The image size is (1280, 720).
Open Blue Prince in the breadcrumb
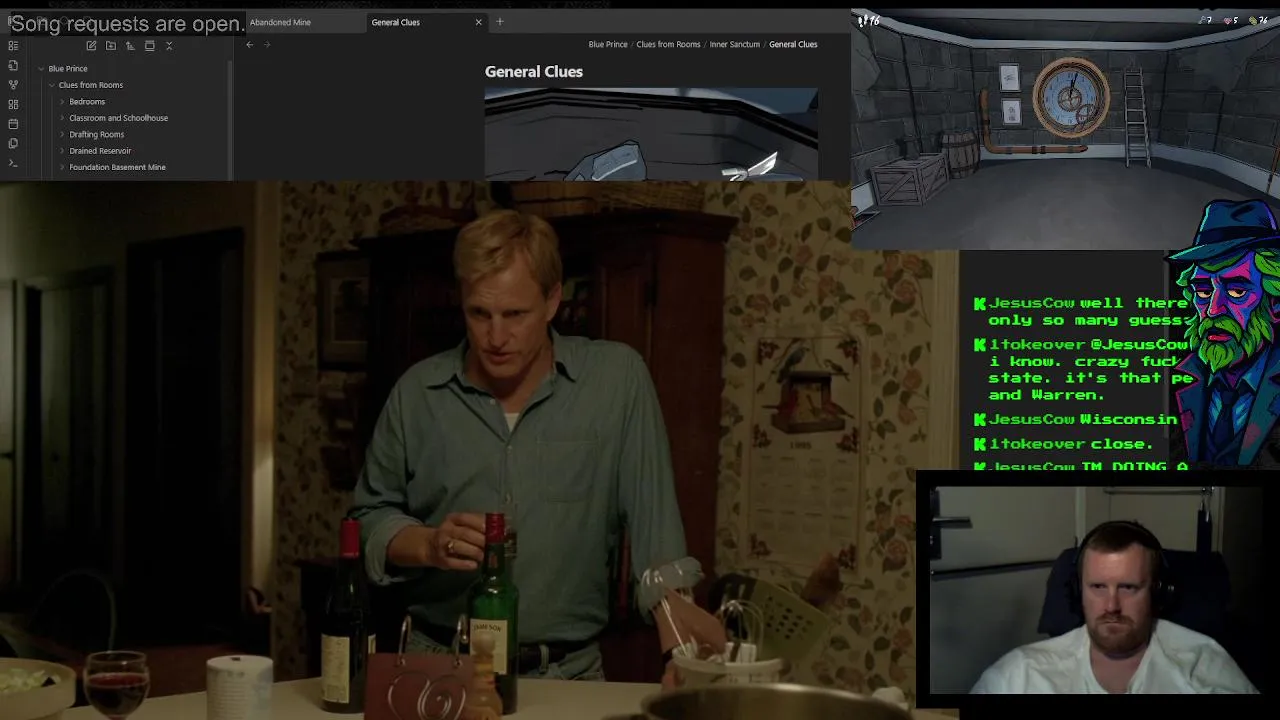[x=608, y=44]
